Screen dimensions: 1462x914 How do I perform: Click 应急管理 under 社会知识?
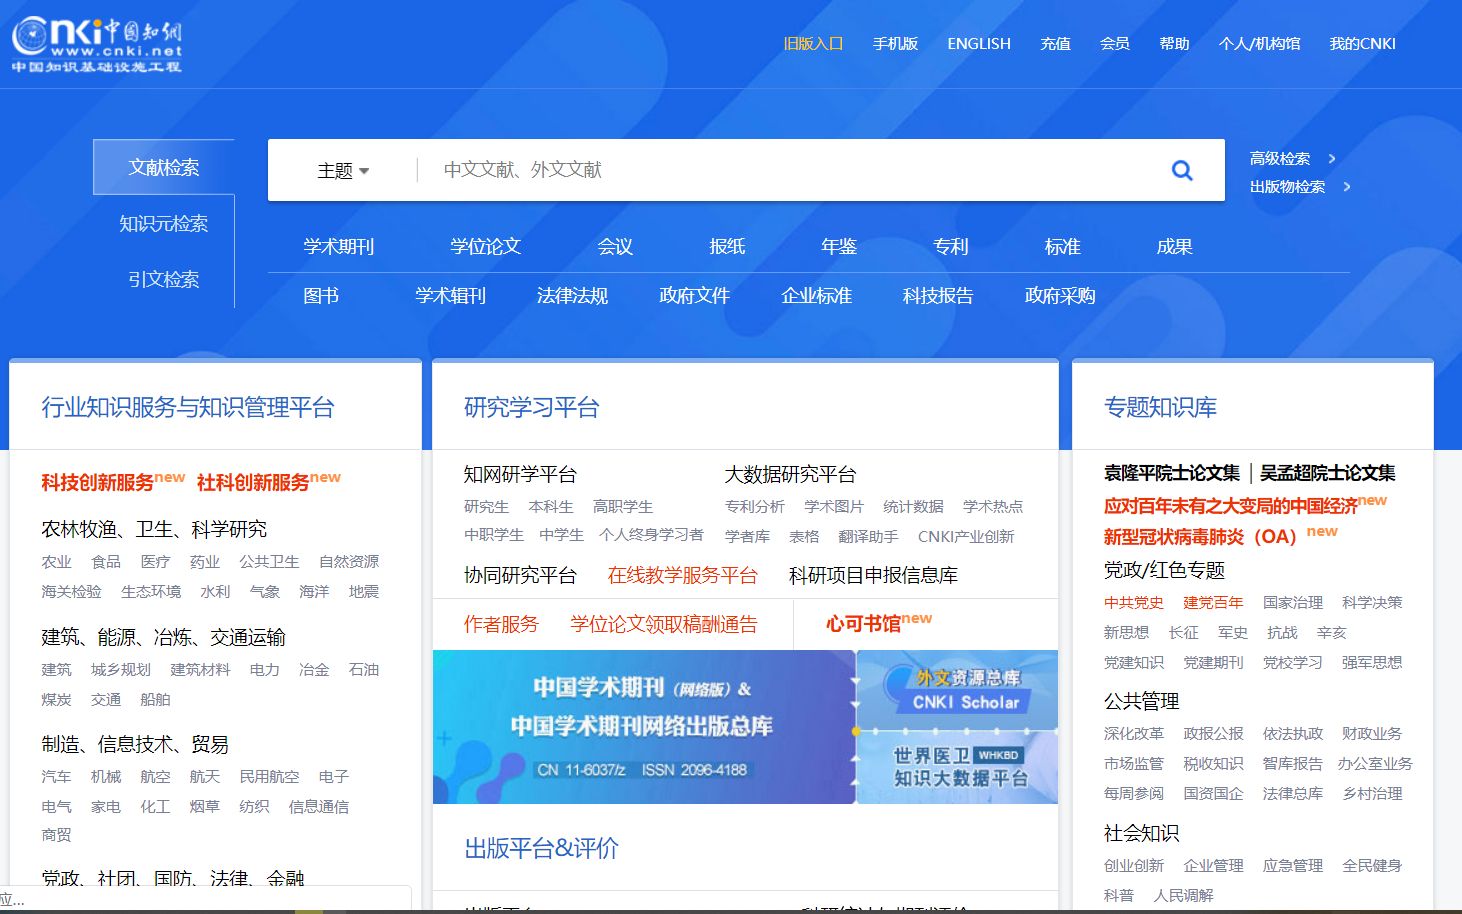tap(1292, 865)
